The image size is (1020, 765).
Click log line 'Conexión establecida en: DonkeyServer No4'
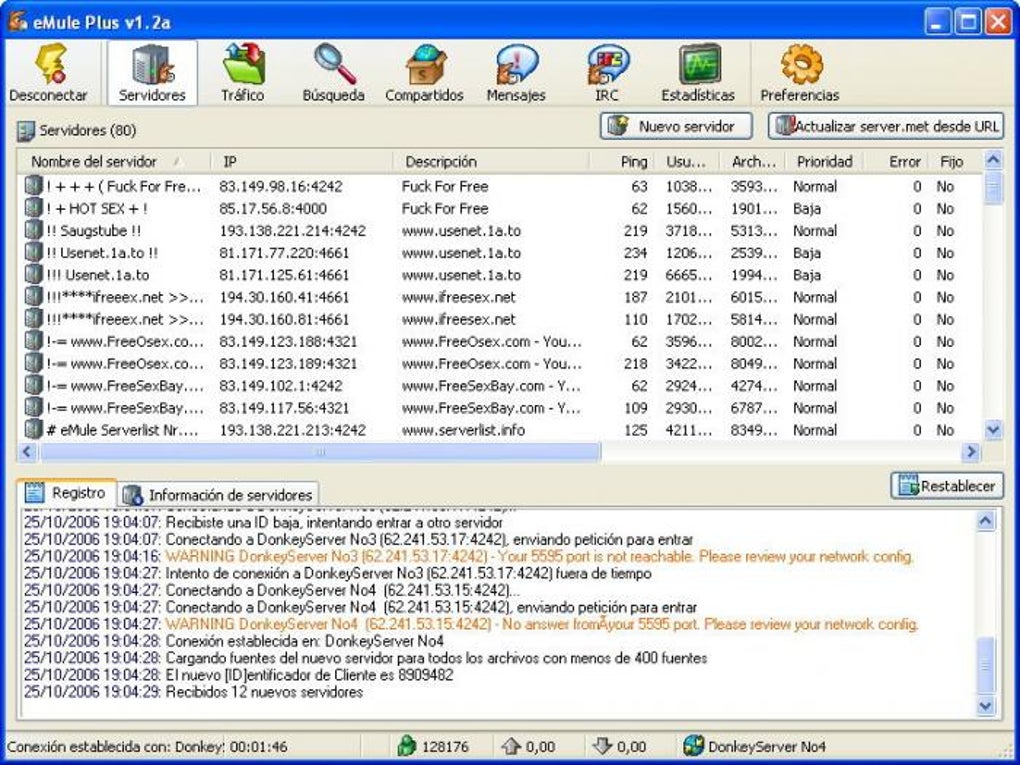click(x=234, y=641)
